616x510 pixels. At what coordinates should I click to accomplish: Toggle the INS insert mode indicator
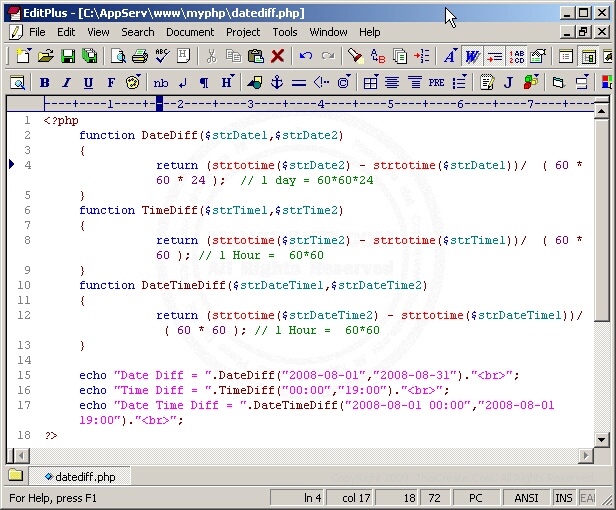[x=564, y=497]
